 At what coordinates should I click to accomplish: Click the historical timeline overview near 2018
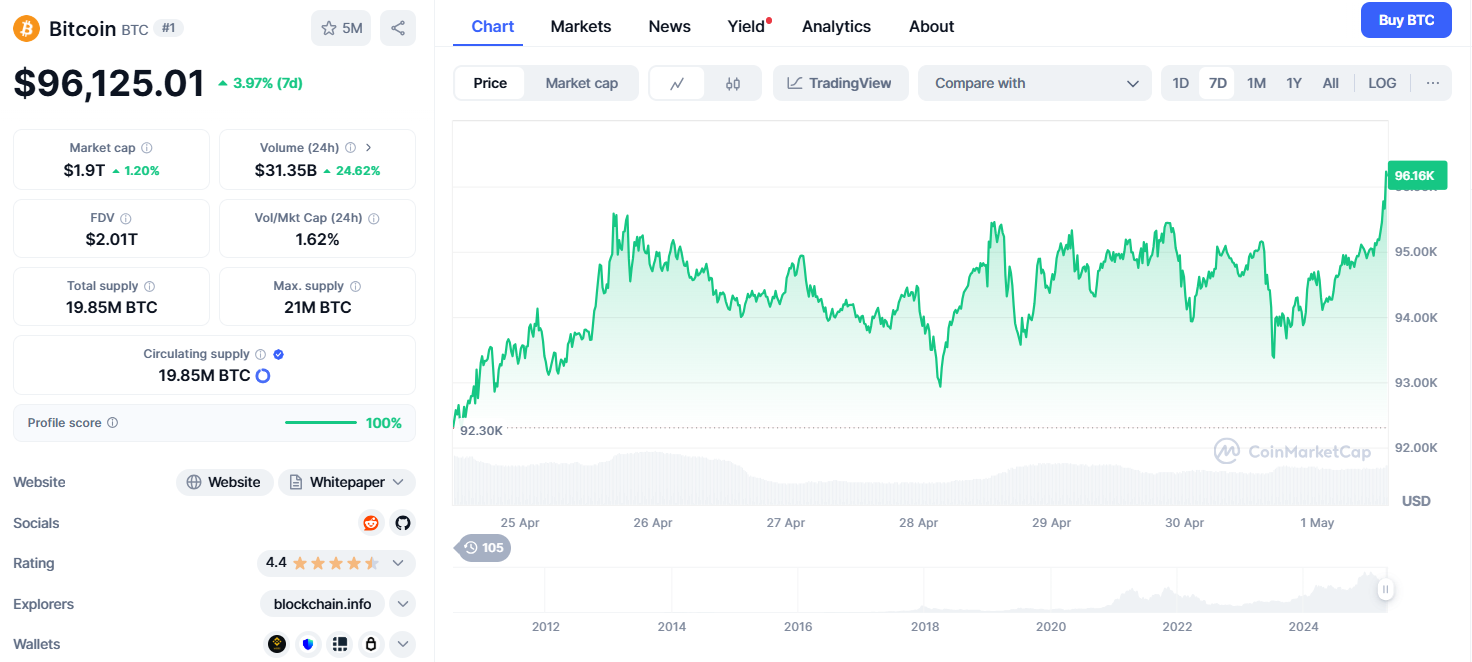click(x=925, y=590)
